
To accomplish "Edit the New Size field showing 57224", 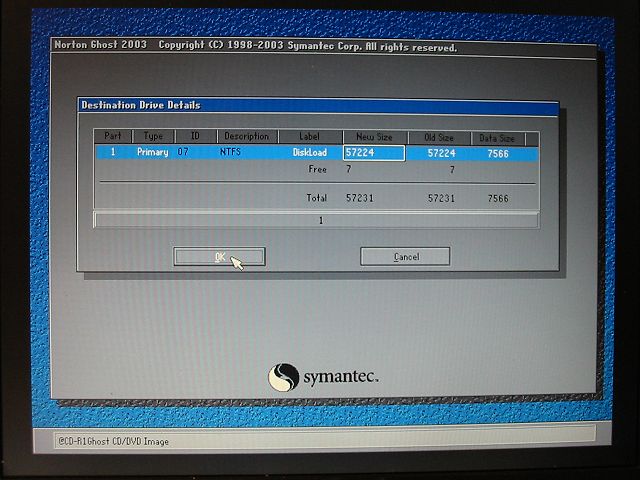I will [373, 153].
